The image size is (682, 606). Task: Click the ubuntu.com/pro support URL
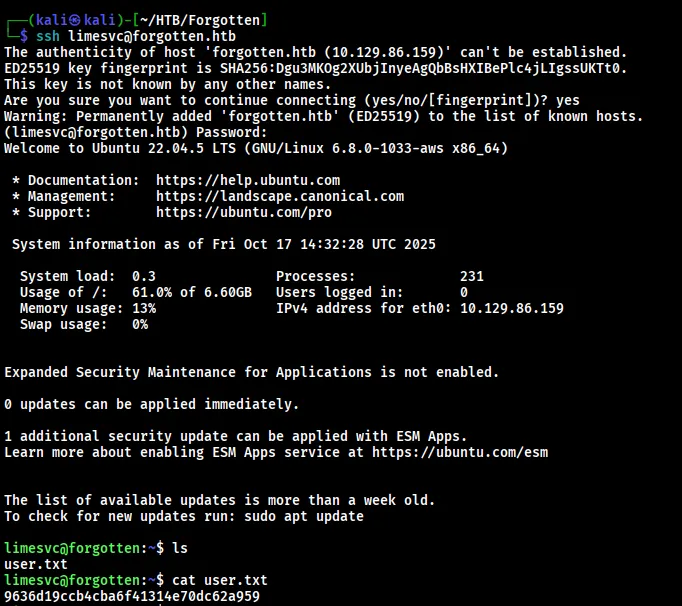pyautogui.click(x=244, y=212)
